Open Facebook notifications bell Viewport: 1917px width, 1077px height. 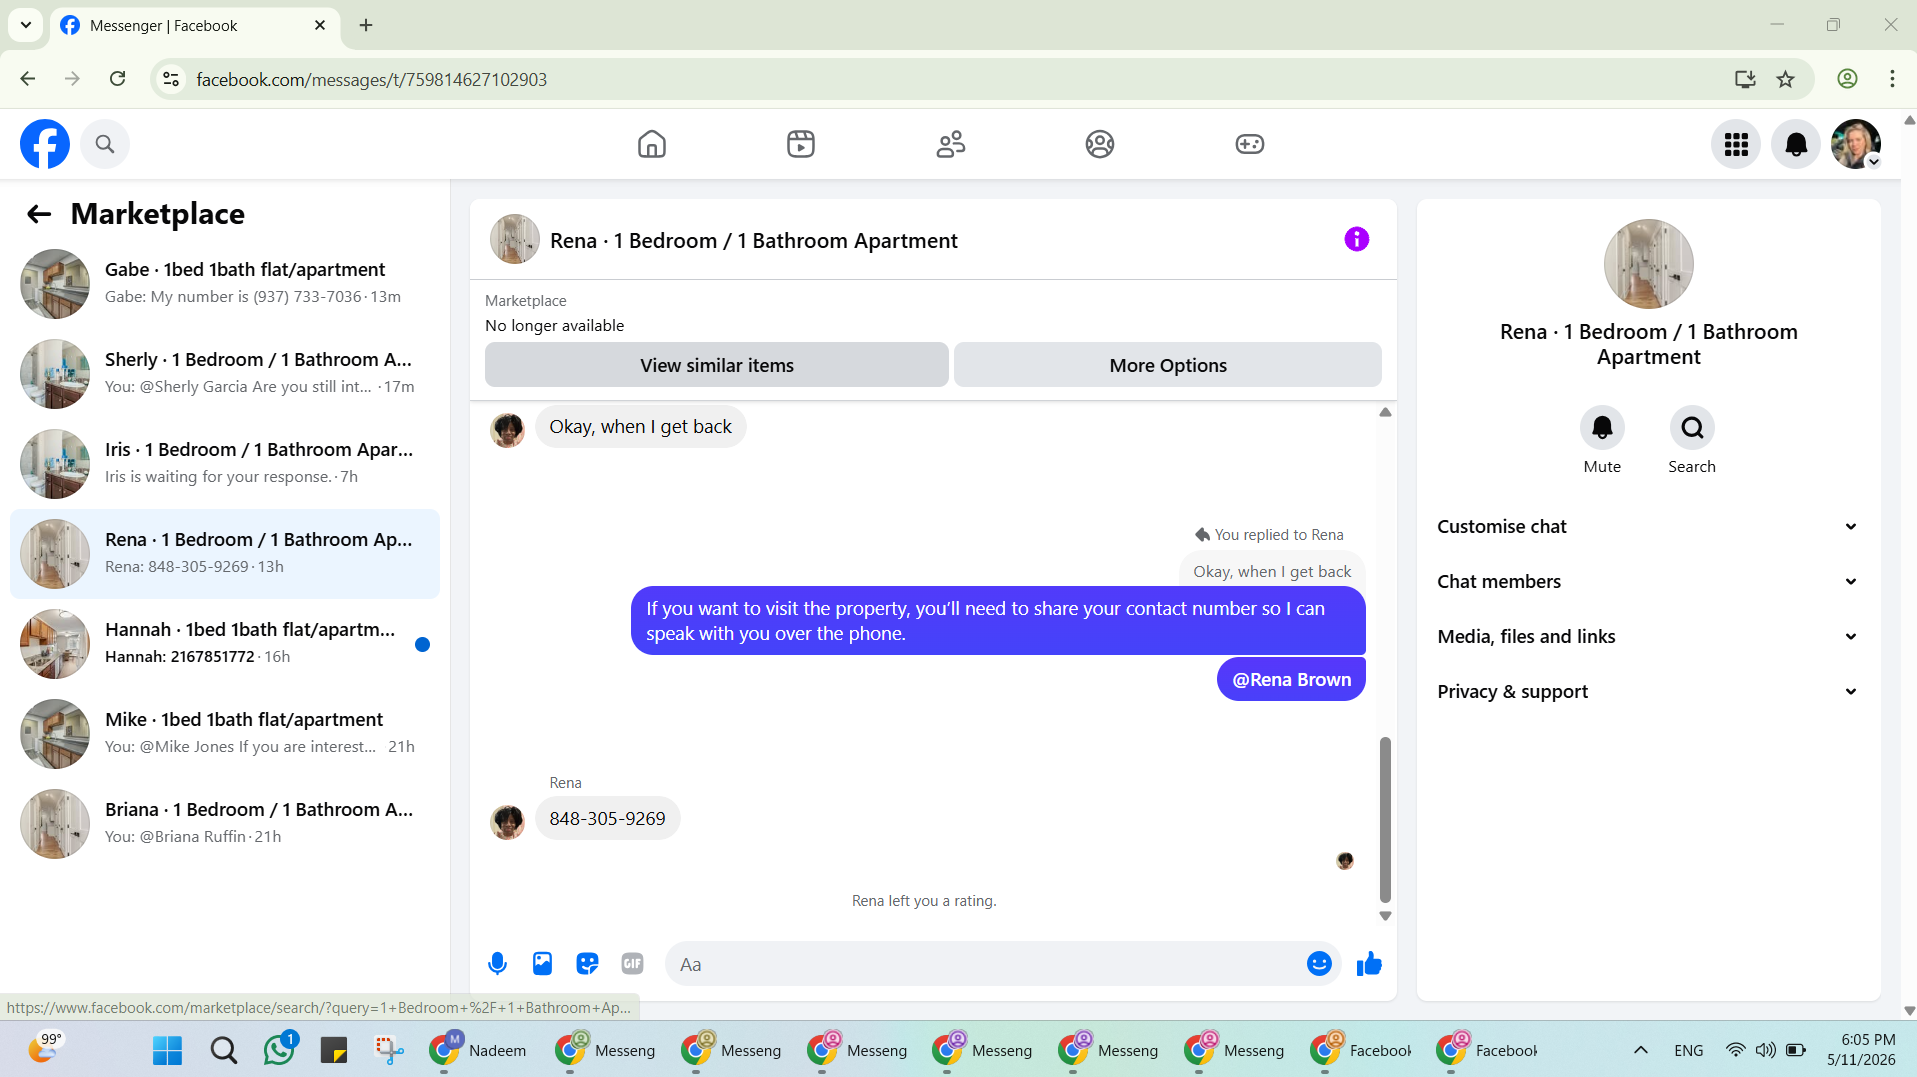coord(1796,145)
